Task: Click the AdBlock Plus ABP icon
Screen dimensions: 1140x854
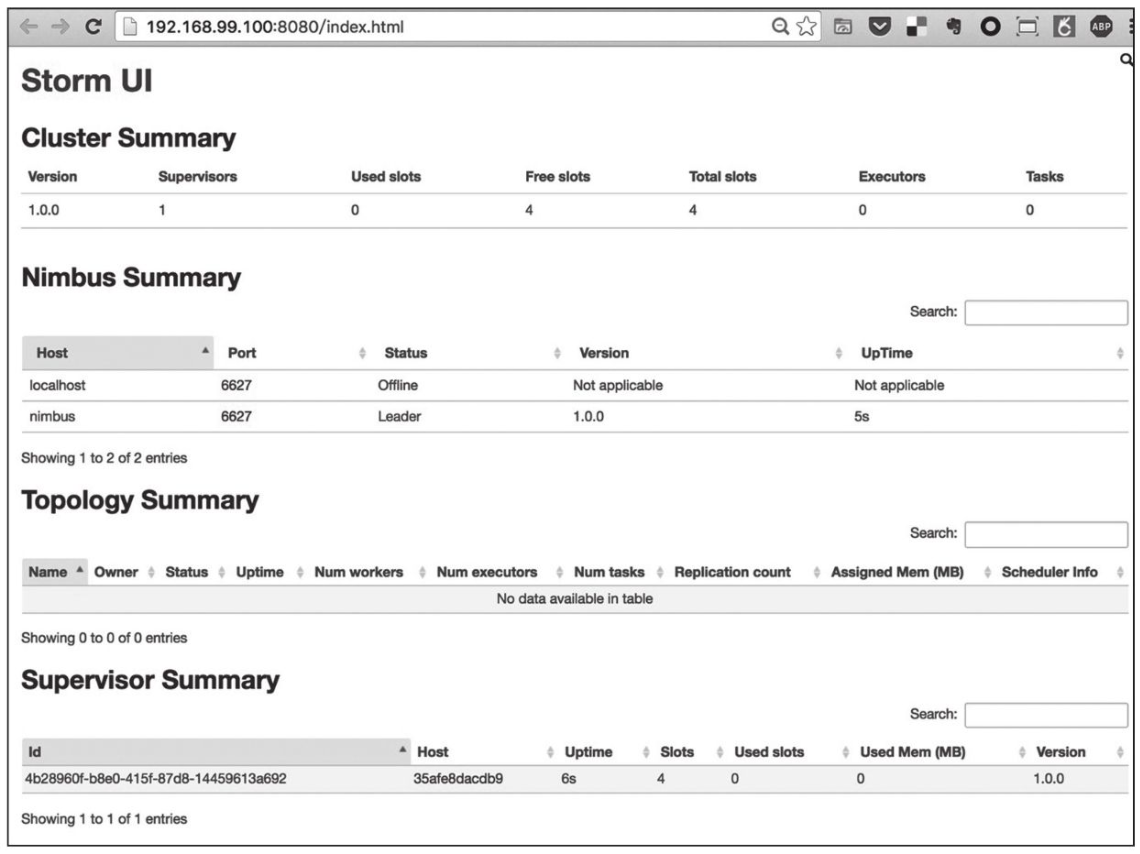Action: pos(1101,27)
